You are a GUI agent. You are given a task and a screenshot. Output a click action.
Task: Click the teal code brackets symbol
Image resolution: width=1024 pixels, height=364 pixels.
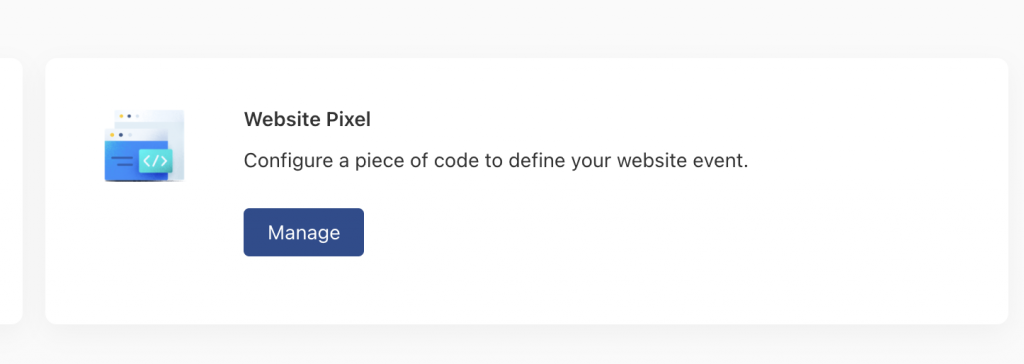pyautogui.click(x=155, y=161)
